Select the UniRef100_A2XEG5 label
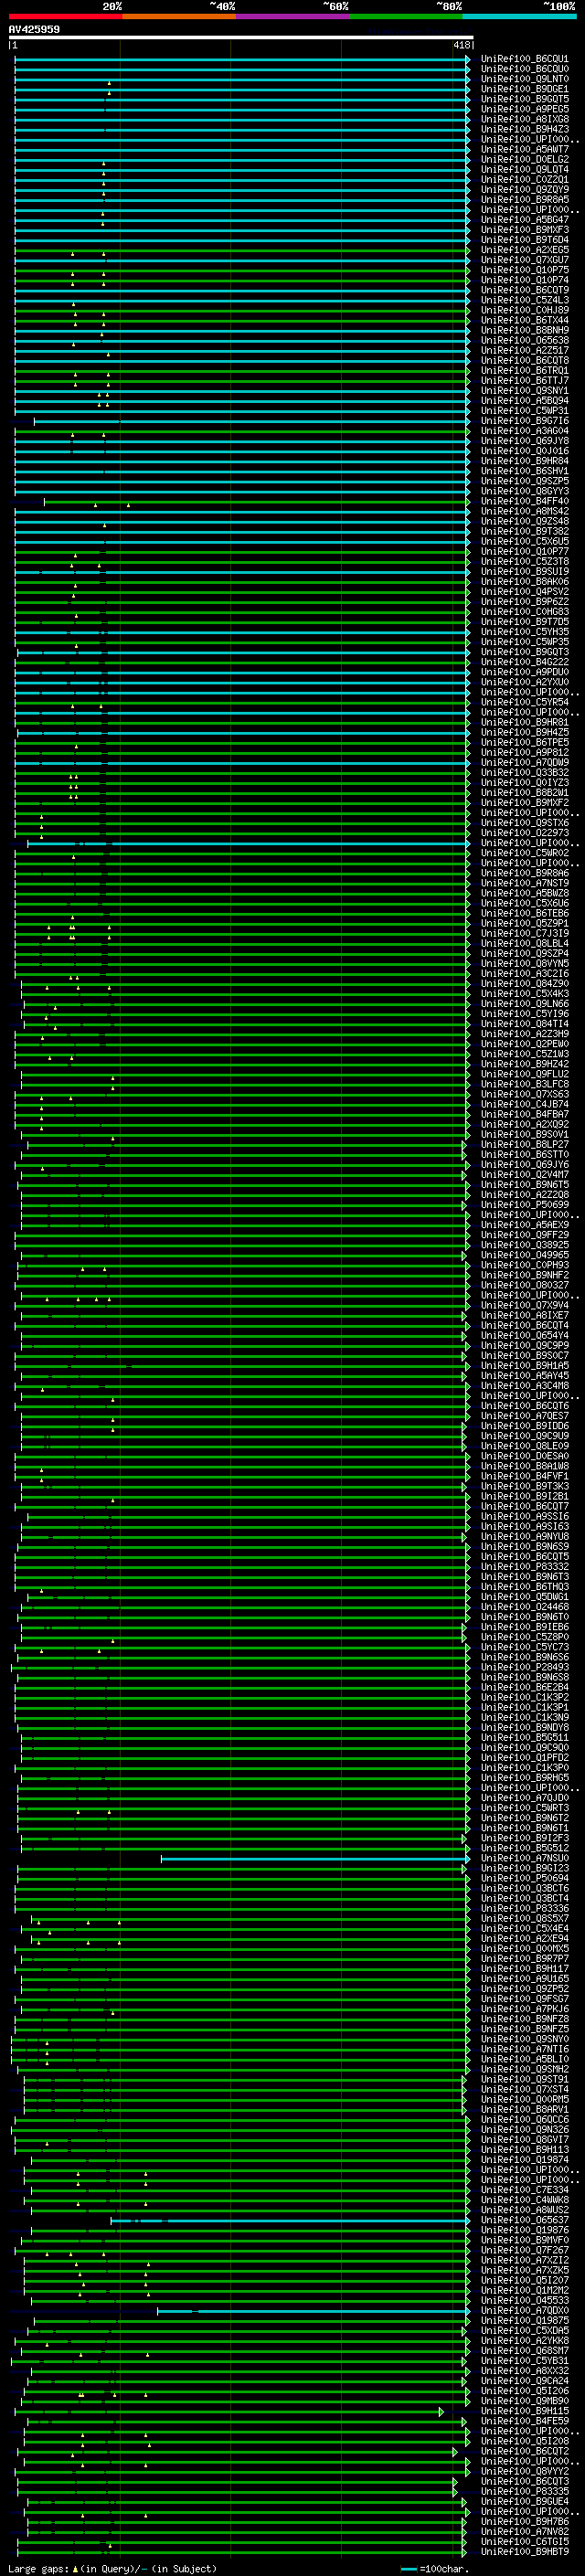Viewport: 585px width, 2576px height. coord(524,250)
